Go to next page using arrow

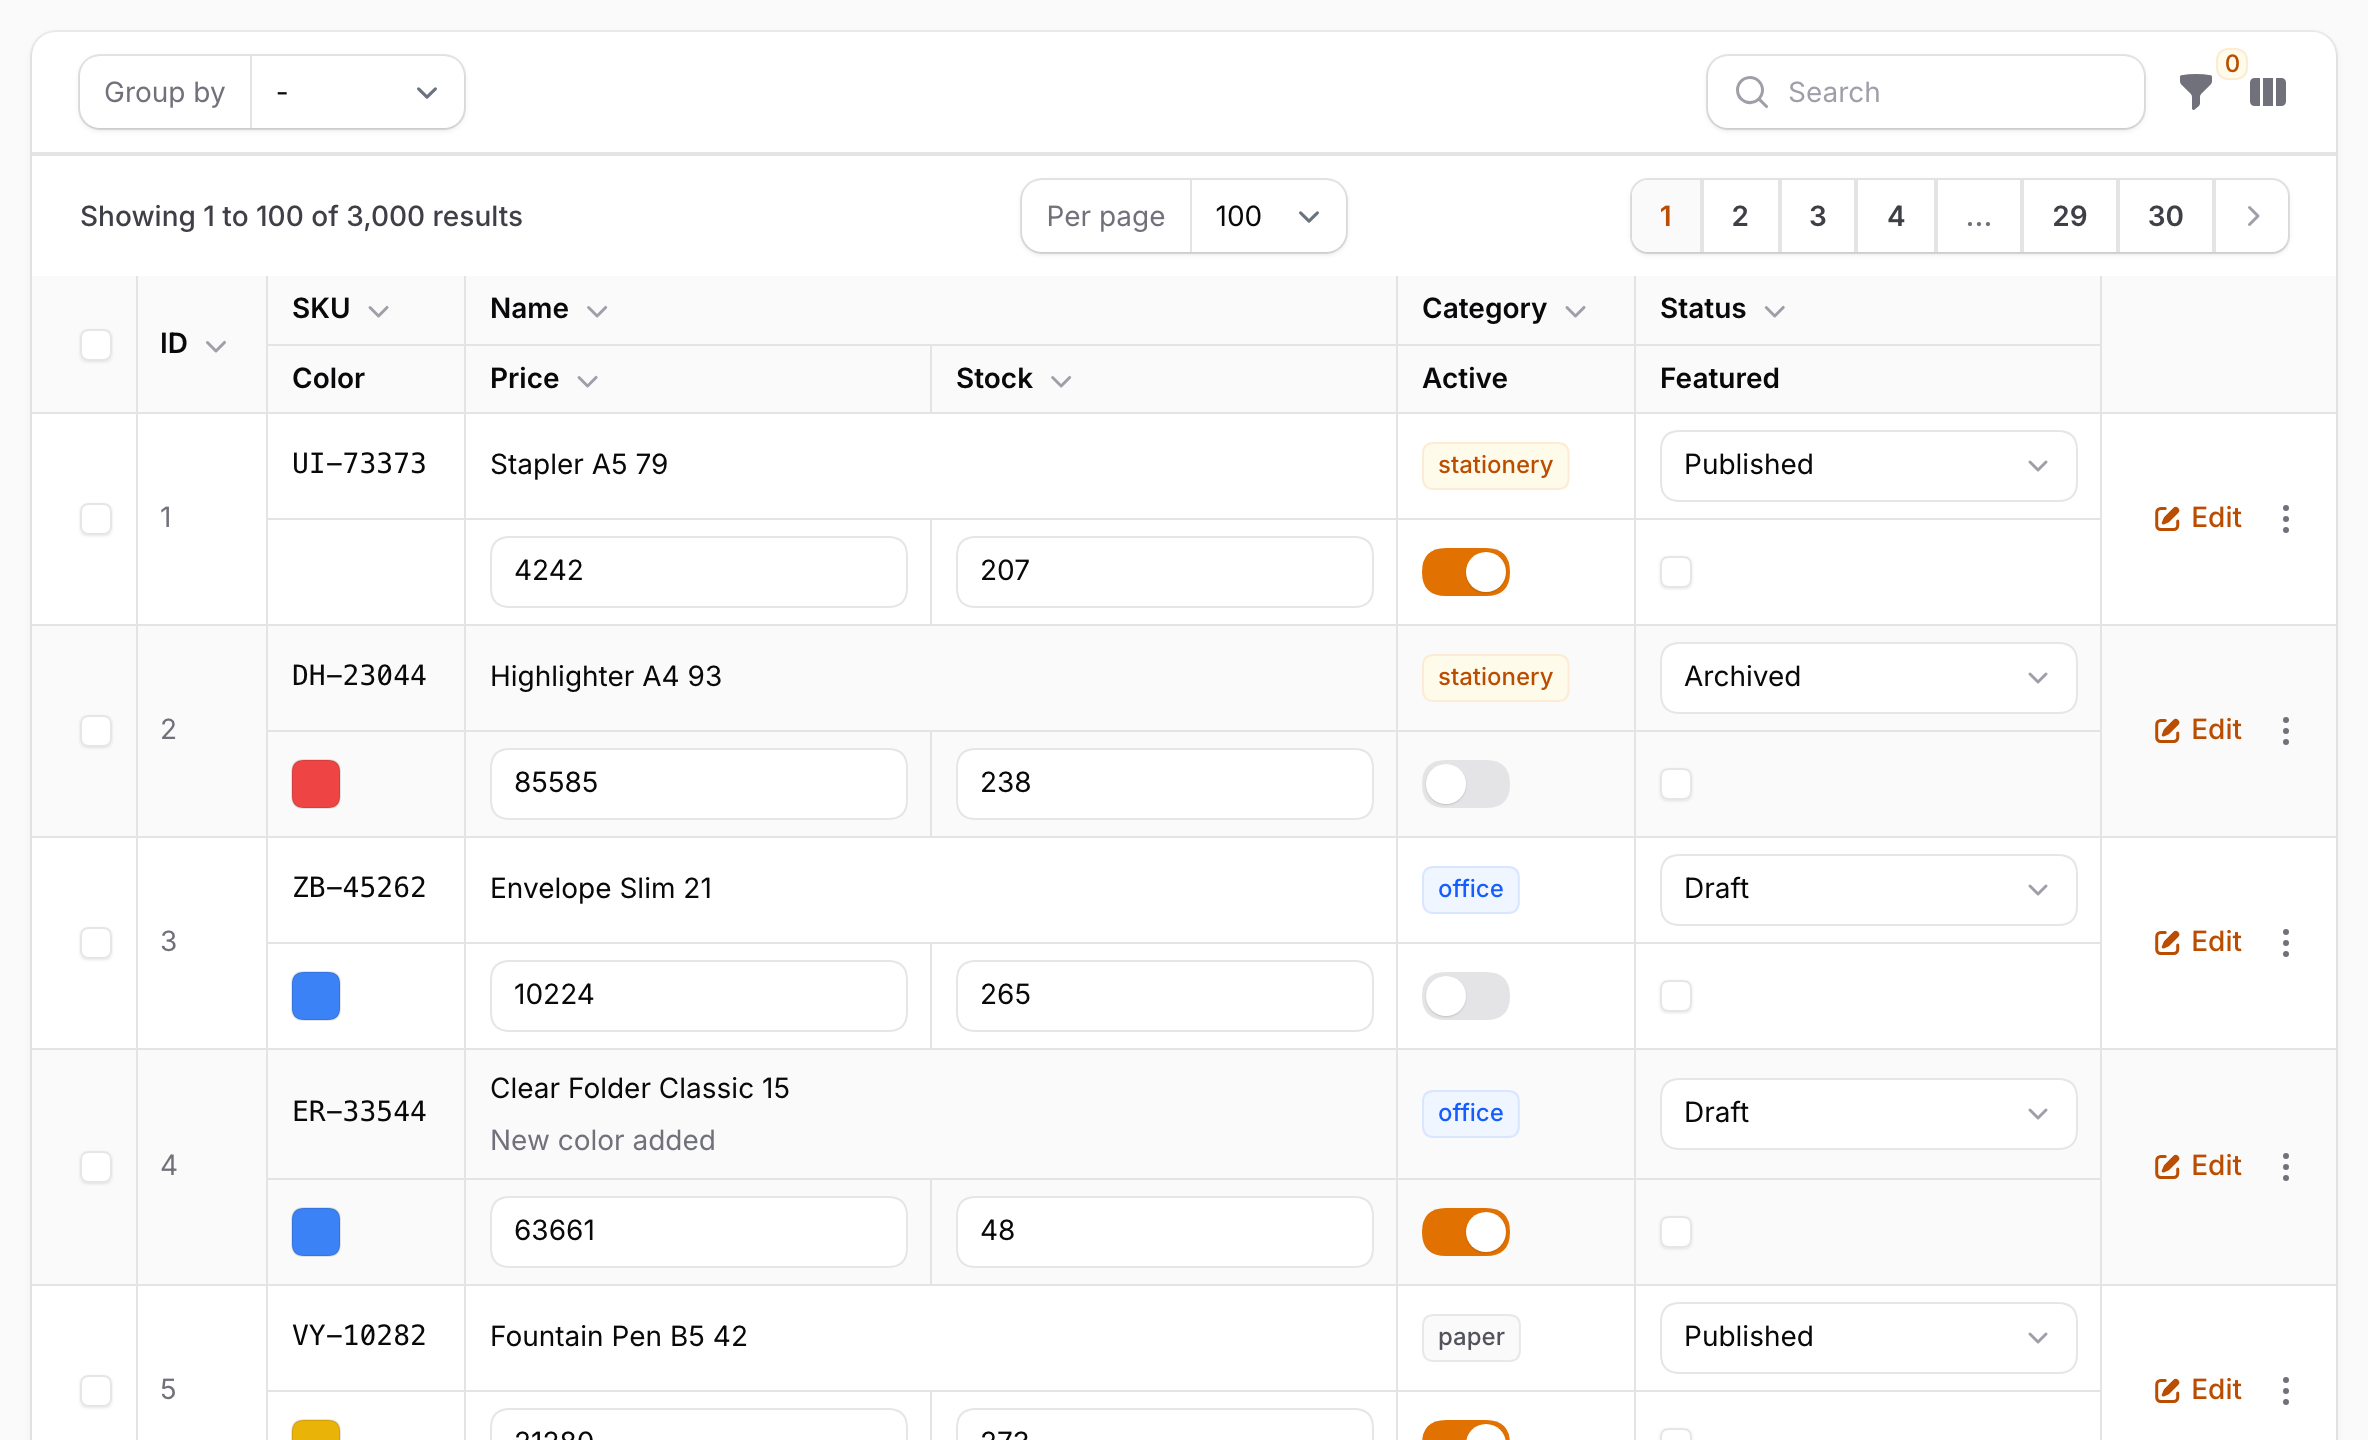click(2252, 216)
